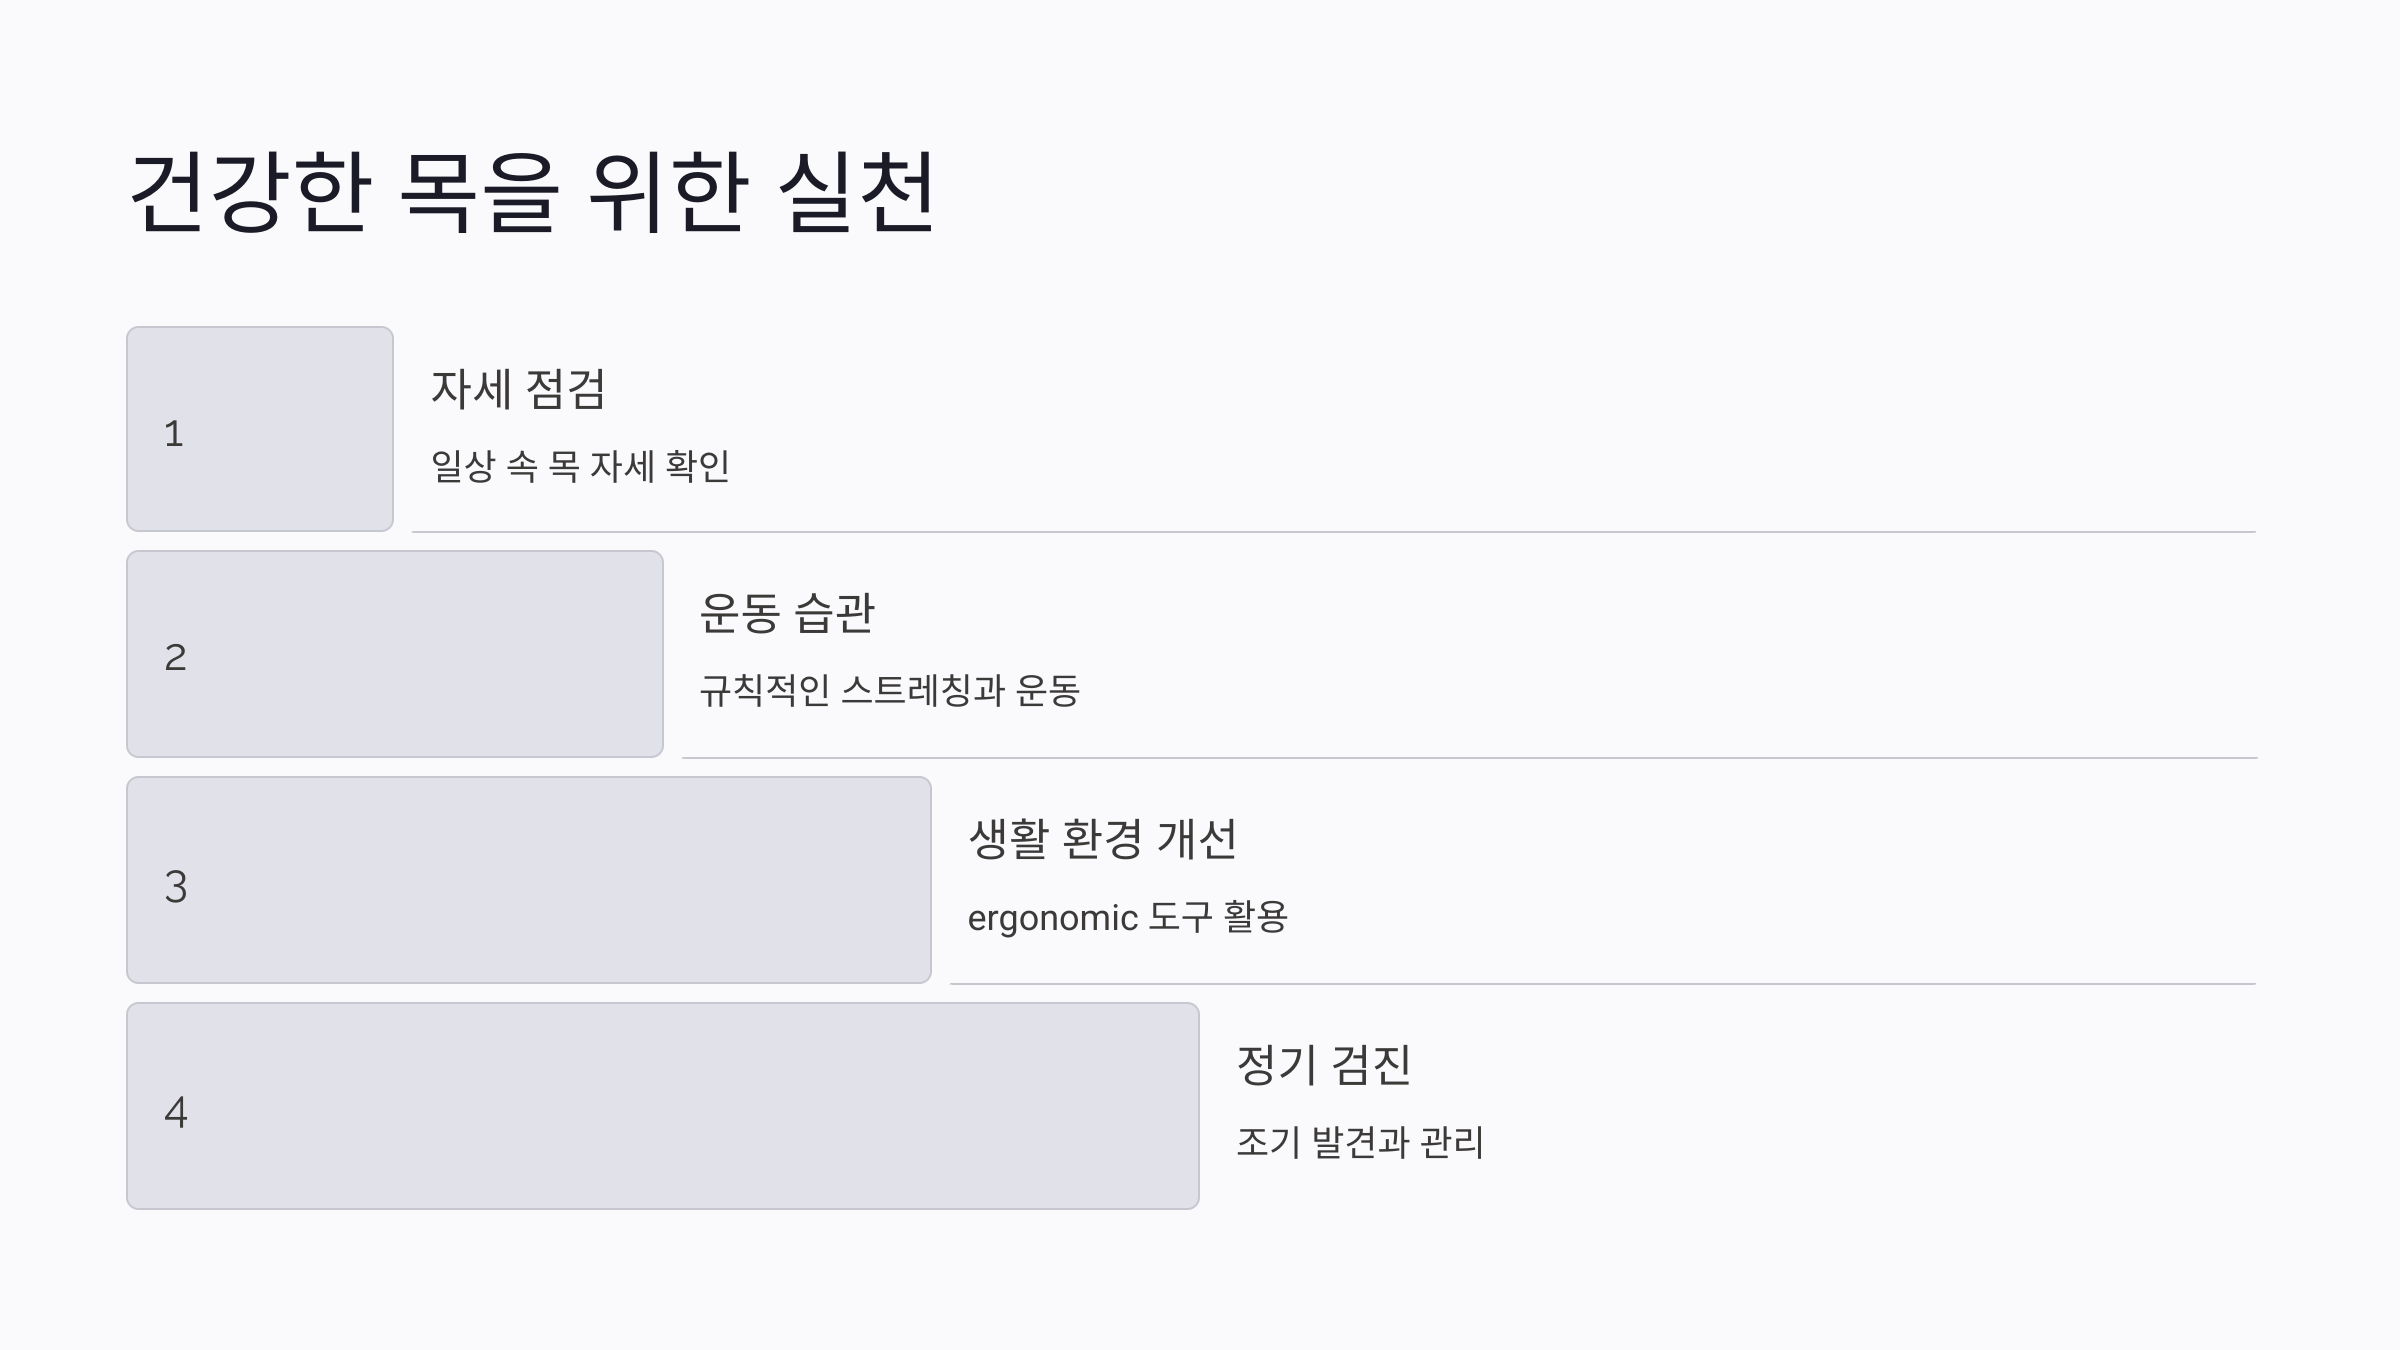Click the heading 자세 점검

click(x=518, y=390)
